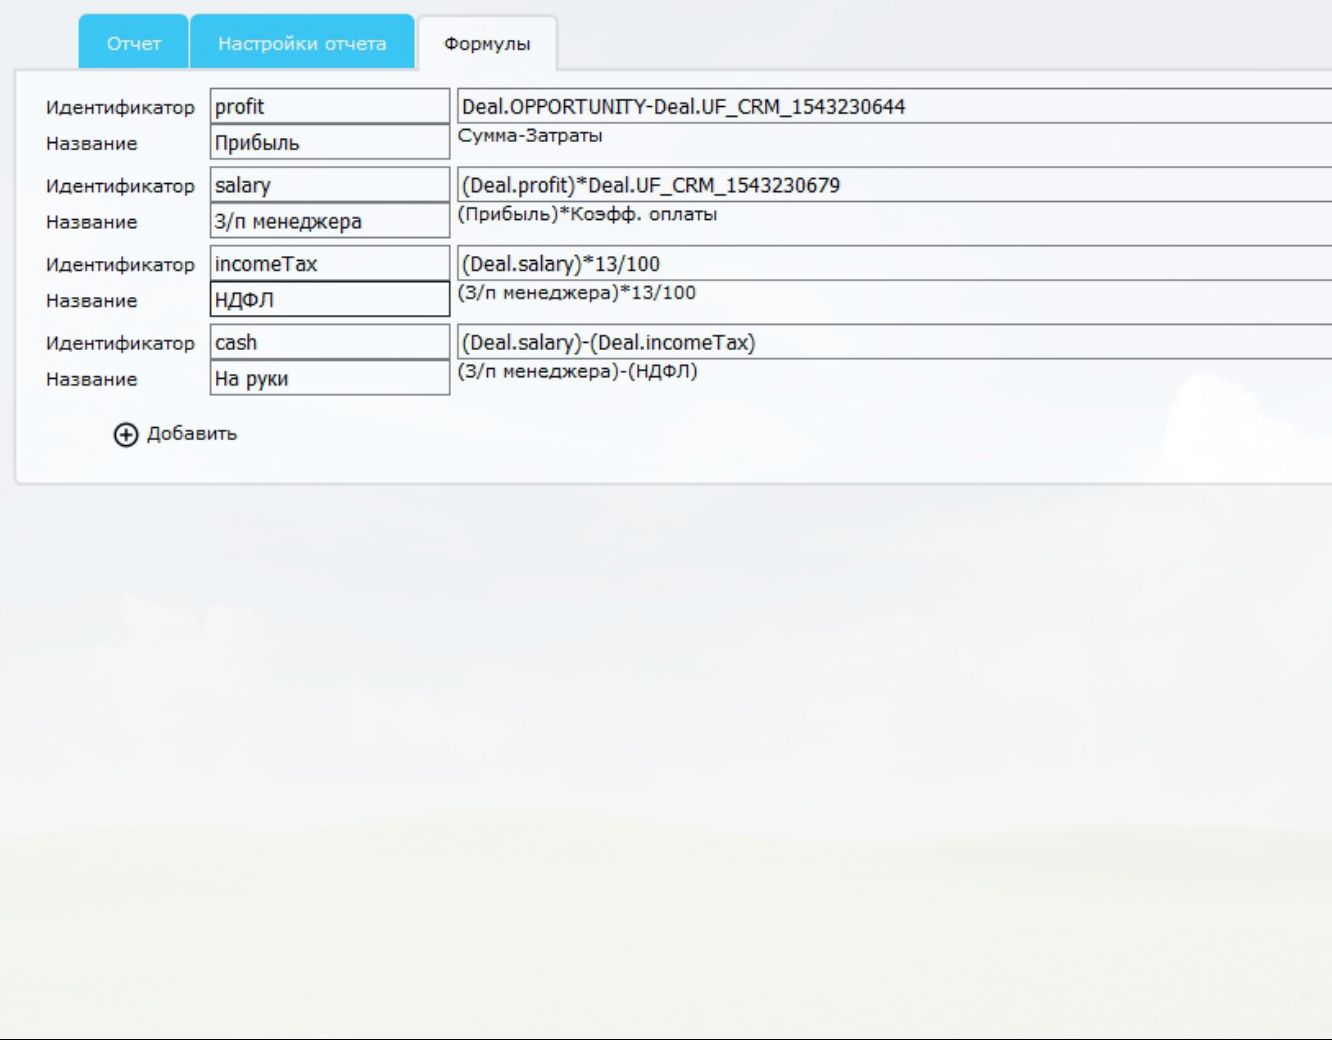Edit the formula (Deal.salary)-(Deal.incomeTax)
Image resolution: width=1332 pixels, height=1040 pixels.
(x=894, y=342)
